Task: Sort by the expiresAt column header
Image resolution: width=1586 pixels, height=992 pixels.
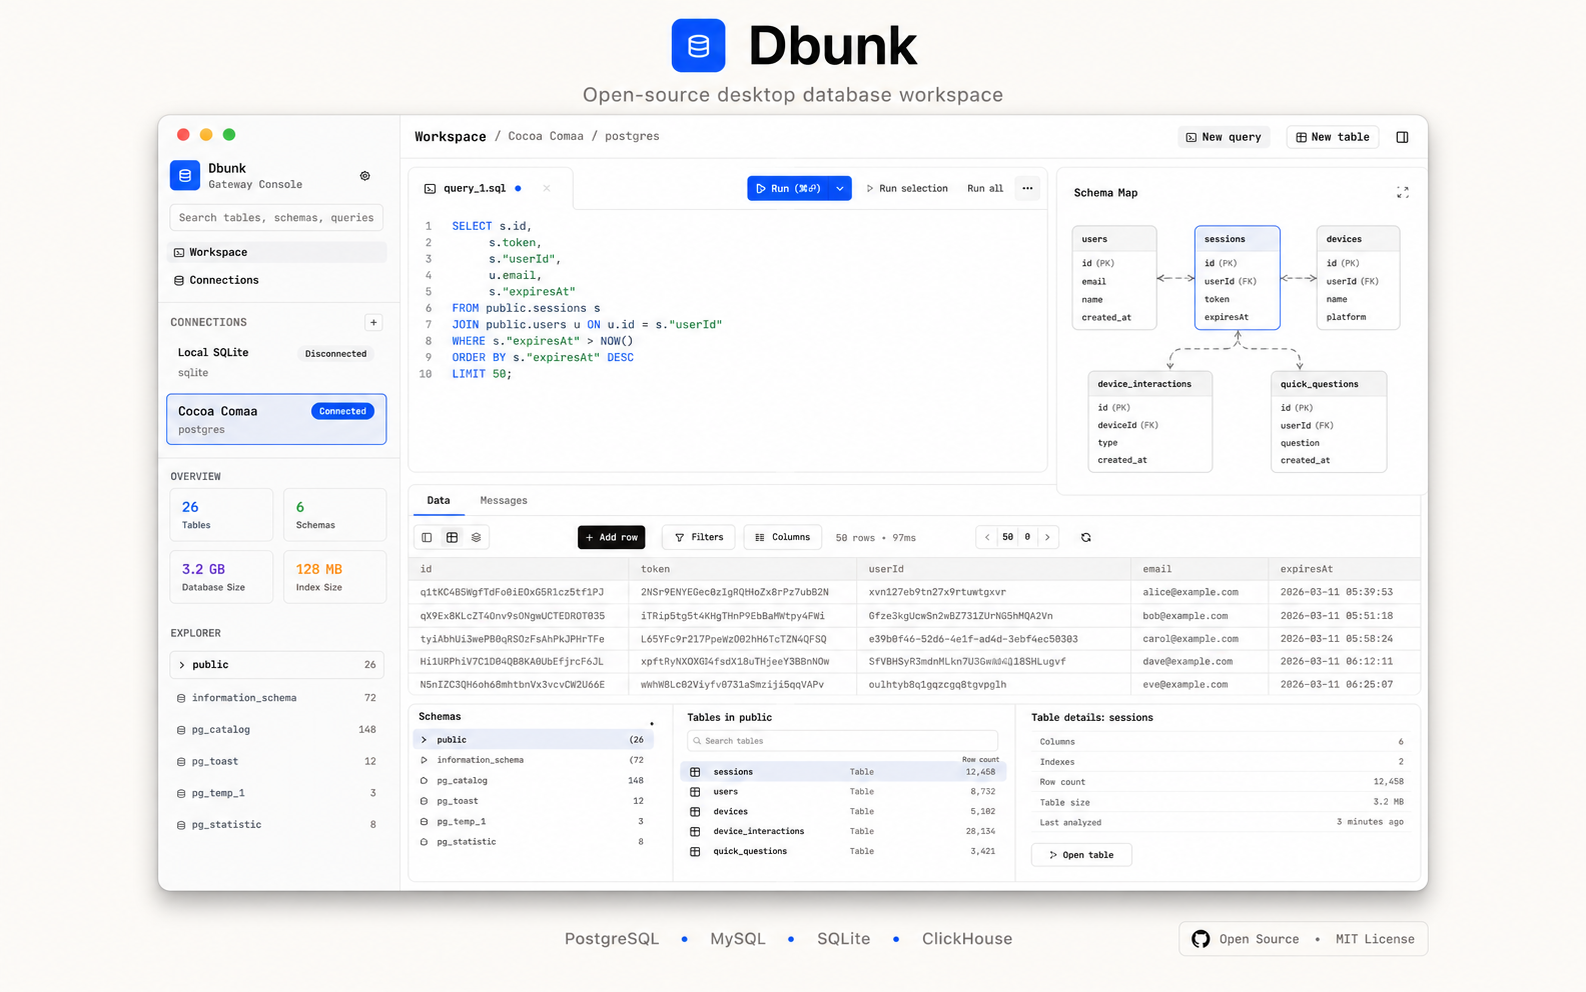Action: tap(1344, 569)
